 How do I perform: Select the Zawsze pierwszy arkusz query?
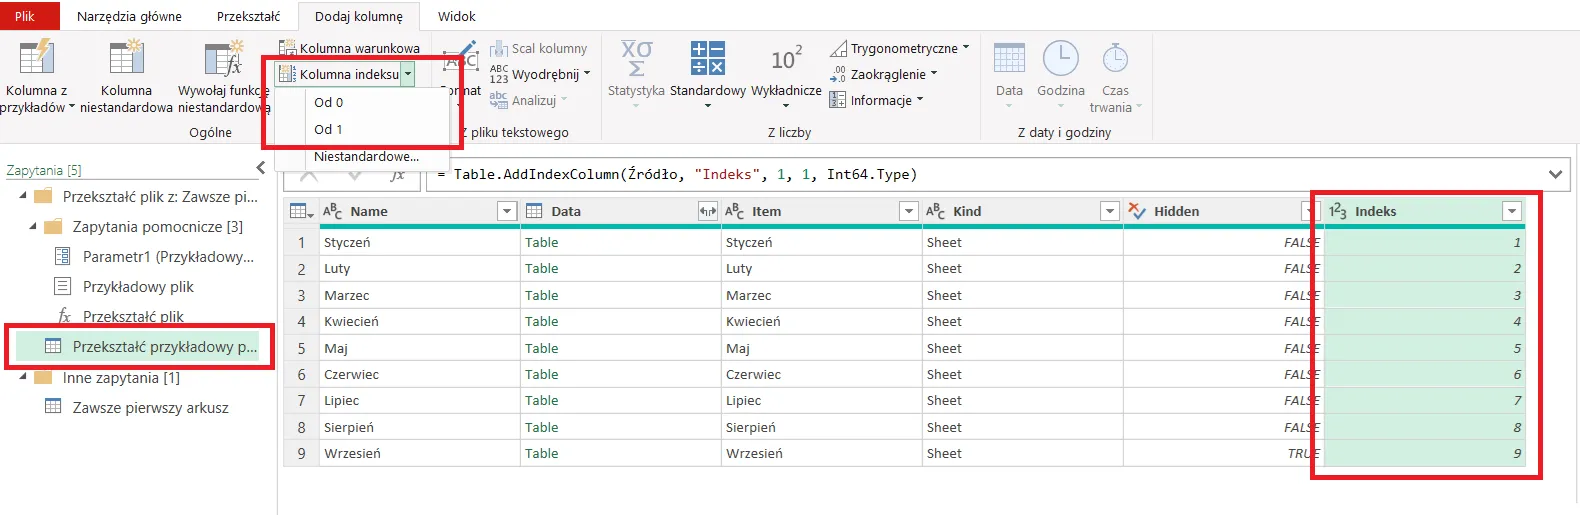coord(150,407)
